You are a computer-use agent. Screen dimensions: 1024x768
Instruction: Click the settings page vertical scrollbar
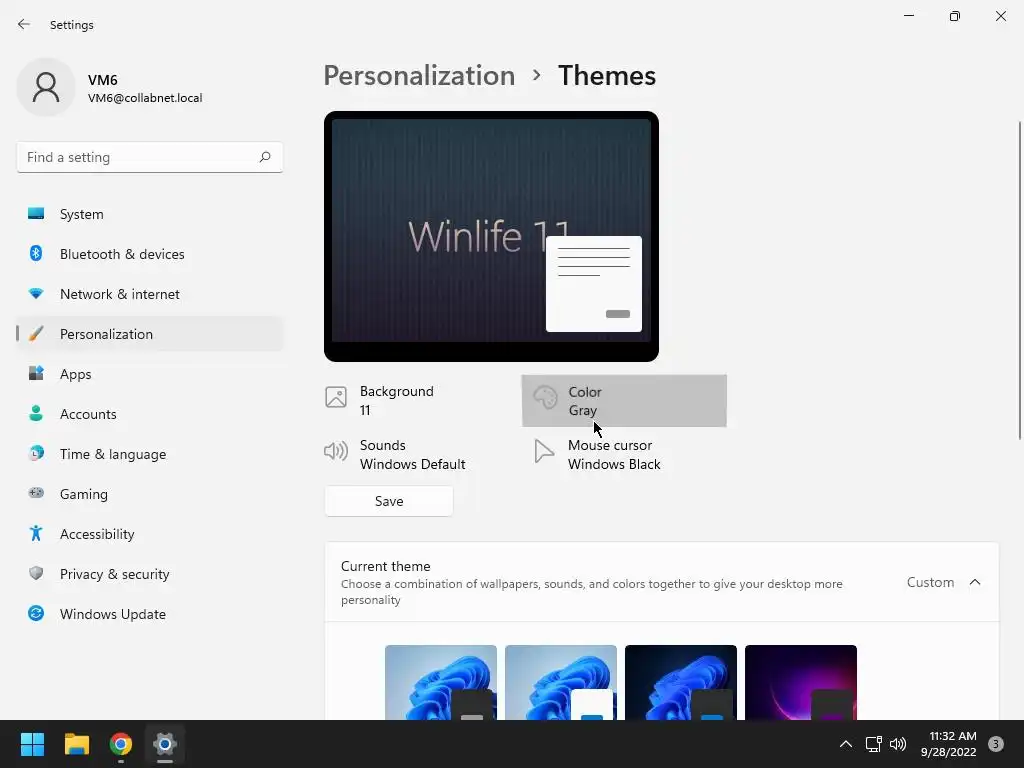[1019, 281]
